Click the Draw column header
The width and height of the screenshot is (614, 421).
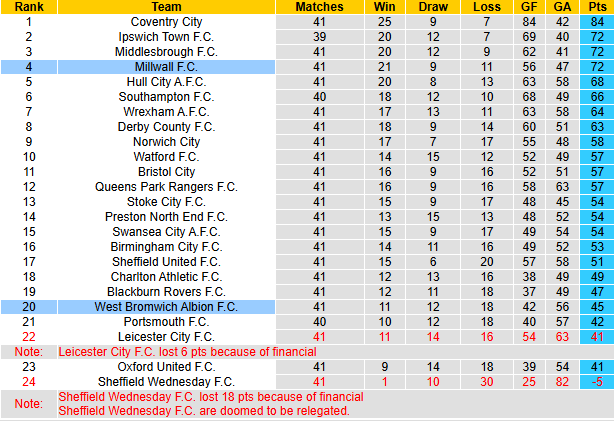click(433, 6)
